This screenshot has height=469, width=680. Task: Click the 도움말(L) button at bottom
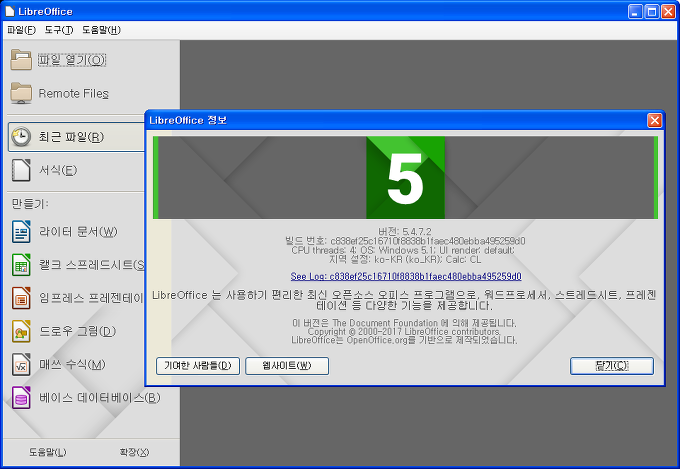coord(48,453)
